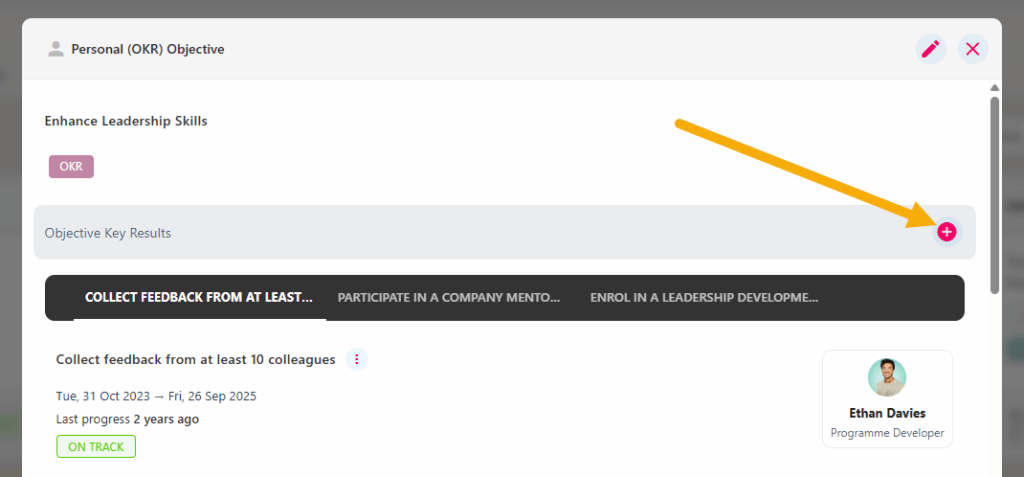Screen dimensions: 1024x477
Task: Switch to Participate In A Company Mento tab
Action: [x=449, y=297]
